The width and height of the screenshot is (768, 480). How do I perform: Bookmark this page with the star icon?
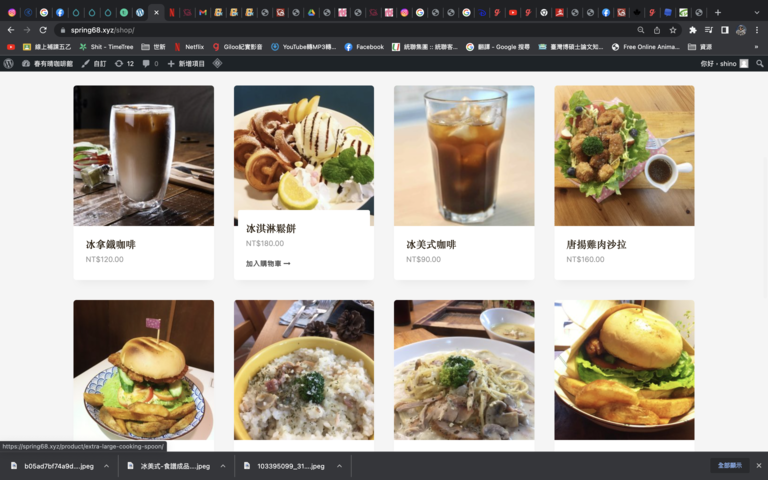pyautogui.click(x=673, y=30)
